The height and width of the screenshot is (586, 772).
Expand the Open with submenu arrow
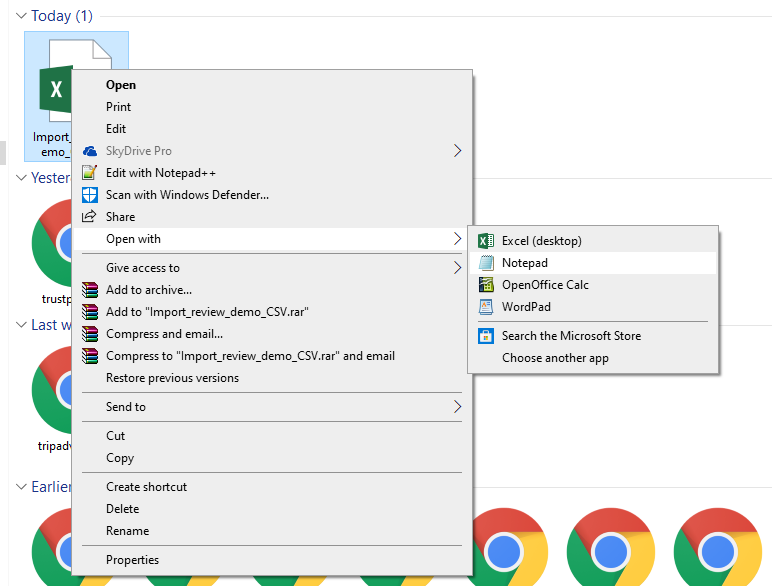[x=457, y=239]
